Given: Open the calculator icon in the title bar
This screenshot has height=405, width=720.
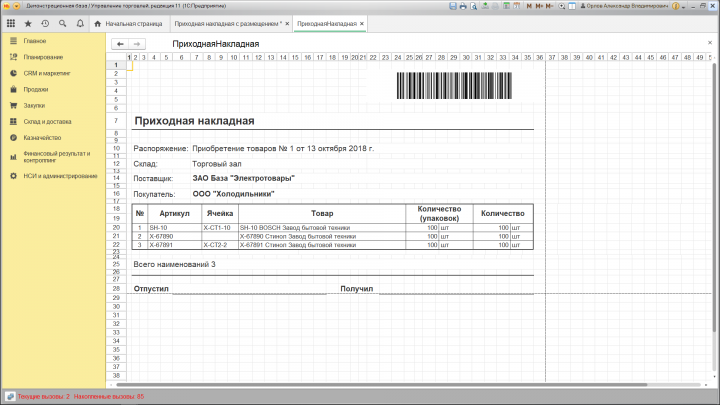Looking at the screenshot, I should (506, 6).
